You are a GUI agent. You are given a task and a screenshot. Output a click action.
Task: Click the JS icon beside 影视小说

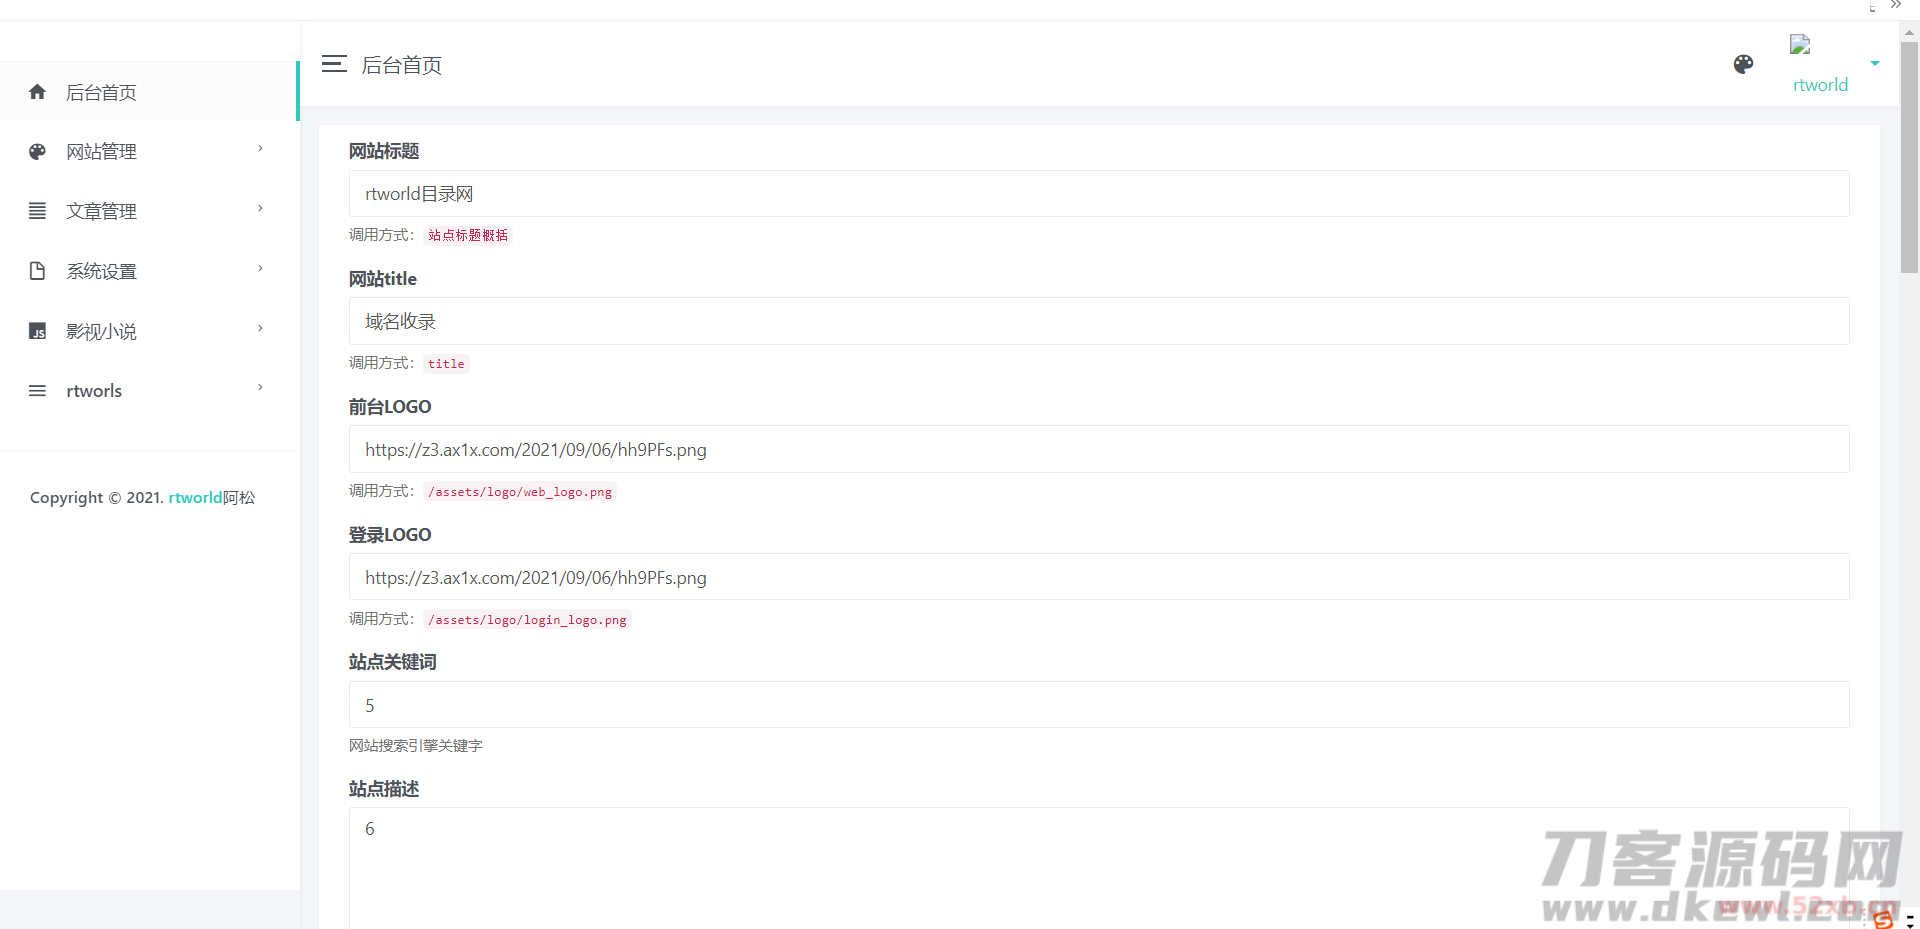[x=38, y=331]
